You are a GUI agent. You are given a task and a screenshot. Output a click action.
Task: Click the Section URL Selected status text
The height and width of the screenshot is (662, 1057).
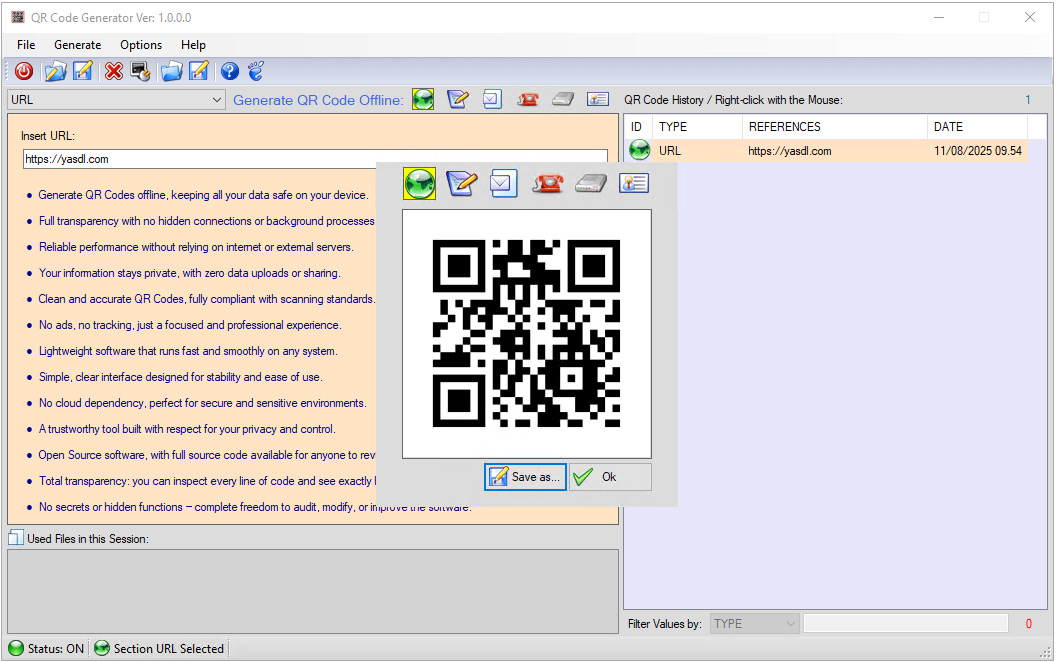[x=169, y=649]
